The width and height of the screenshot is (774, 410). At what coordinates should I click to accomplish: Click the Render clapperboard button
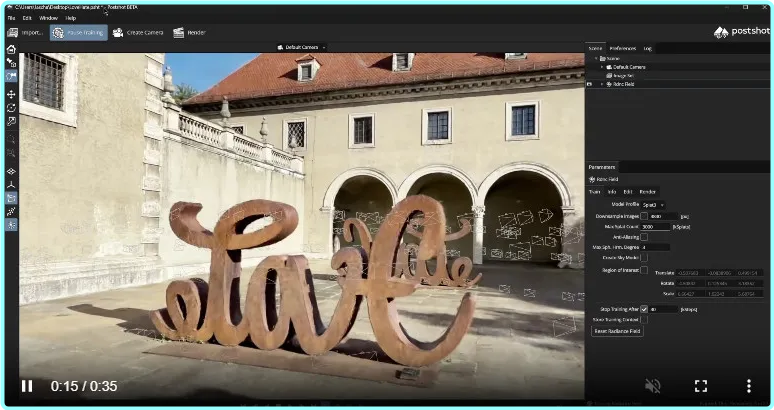[x=189, y=32]
